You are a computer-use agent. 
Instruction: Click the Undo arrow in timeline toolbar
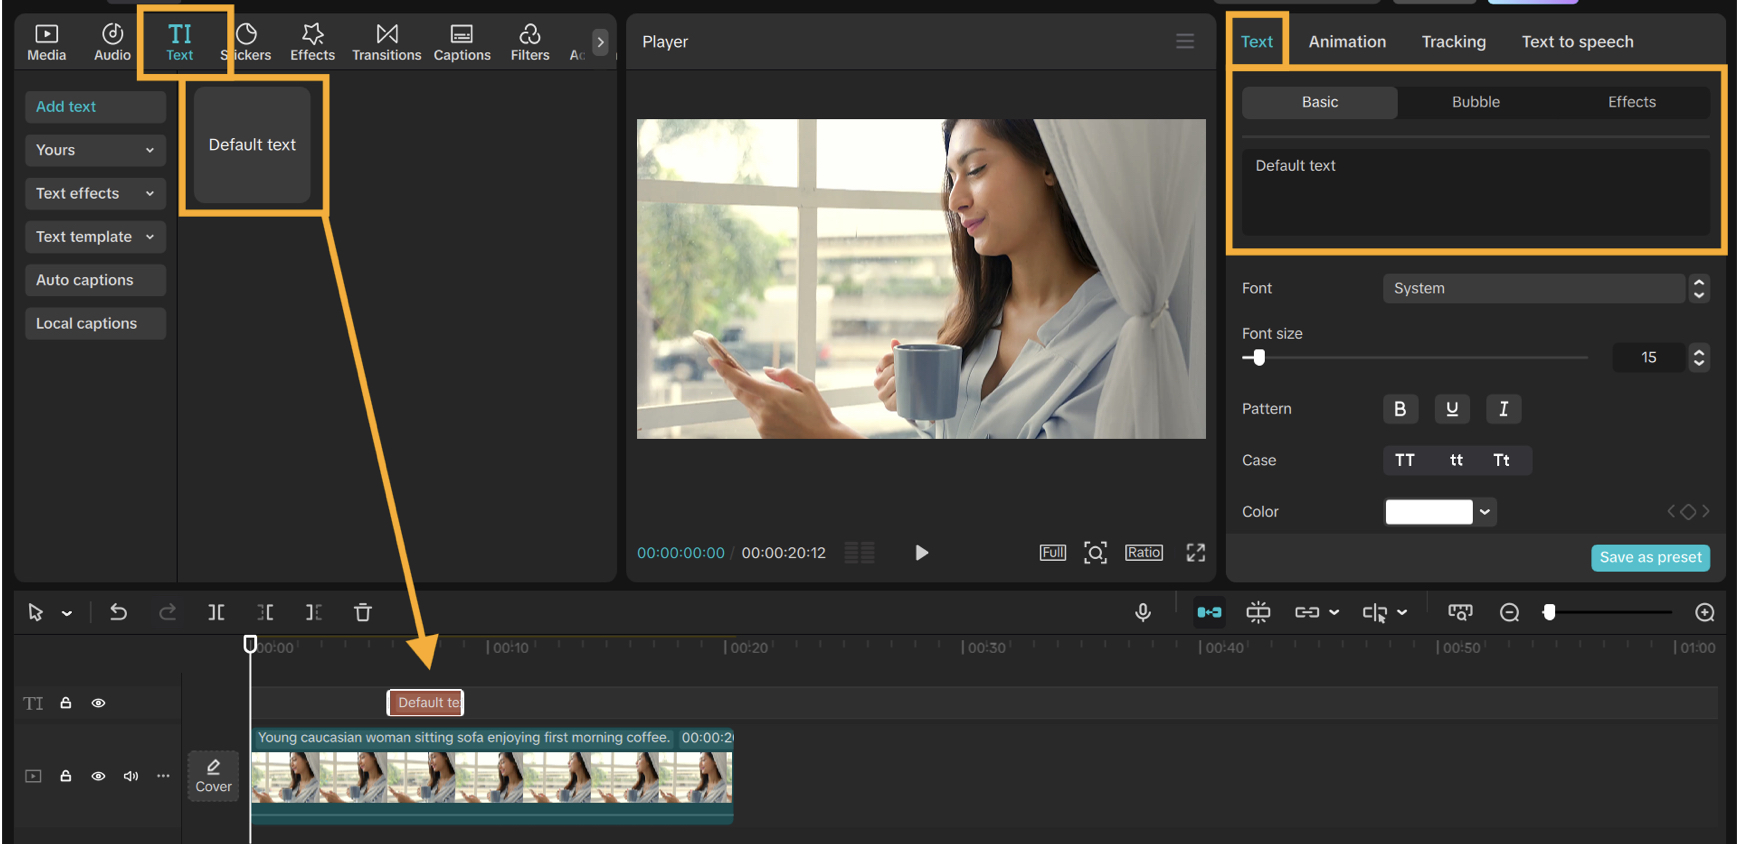pos(118,612)
